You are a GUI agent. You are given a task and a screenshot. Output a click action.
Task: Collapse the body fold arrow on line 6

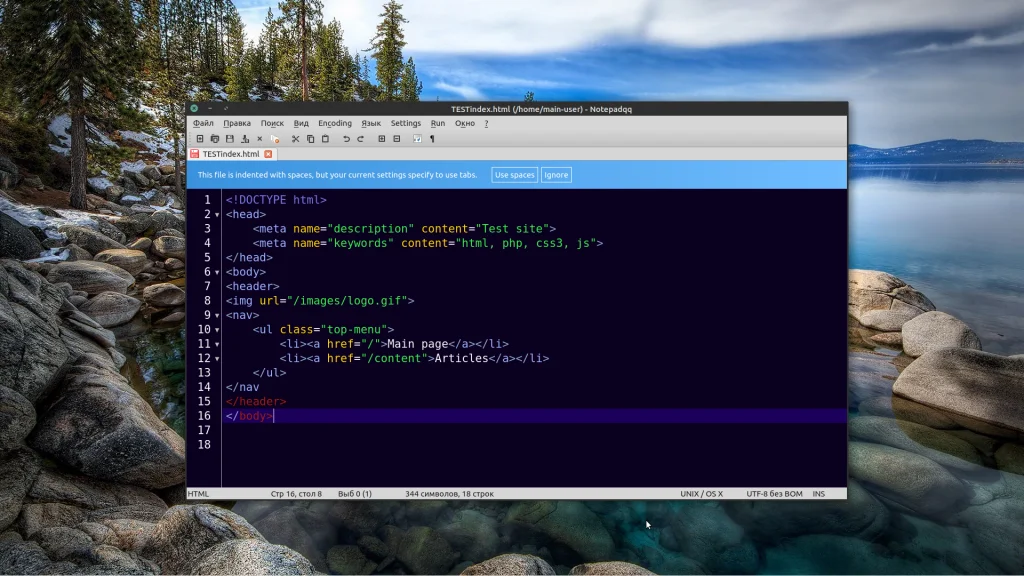click(217, 272)
